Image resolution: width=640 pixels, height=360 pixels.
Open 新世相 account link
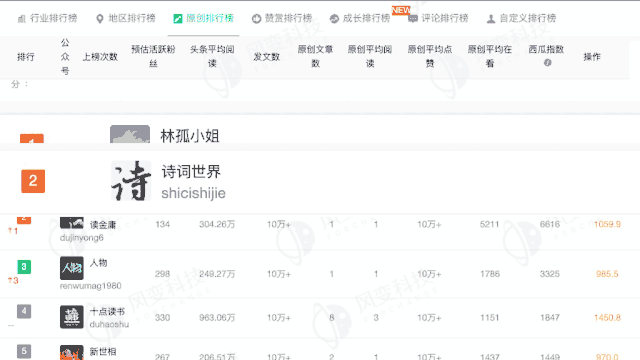pos(103,351)
